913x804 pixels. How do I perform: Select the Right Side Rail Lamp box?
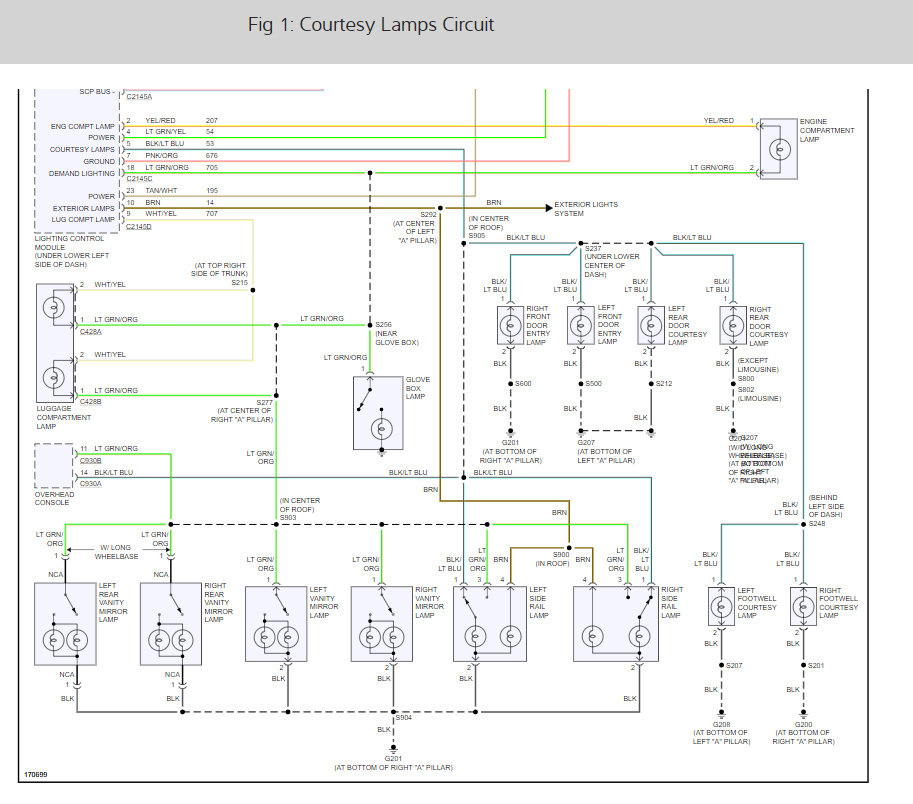(616, 624)
